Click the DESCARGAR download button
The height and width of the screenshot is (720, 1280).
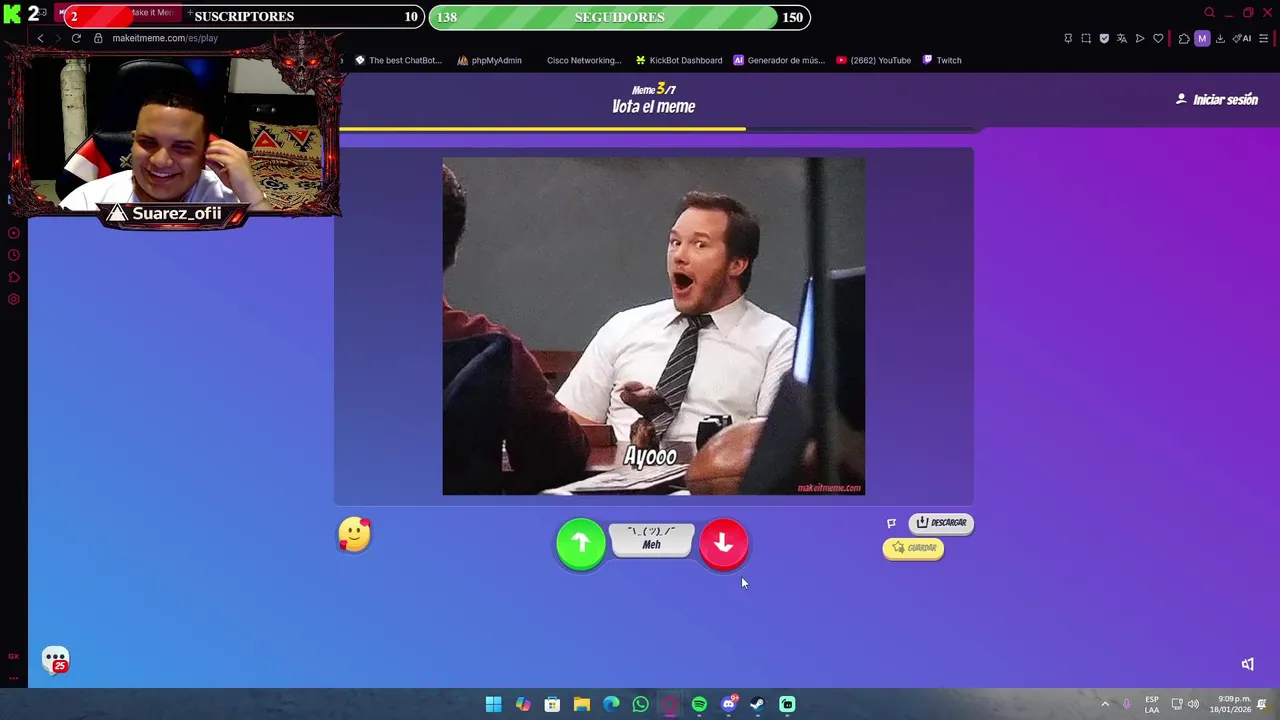(941, 523)
